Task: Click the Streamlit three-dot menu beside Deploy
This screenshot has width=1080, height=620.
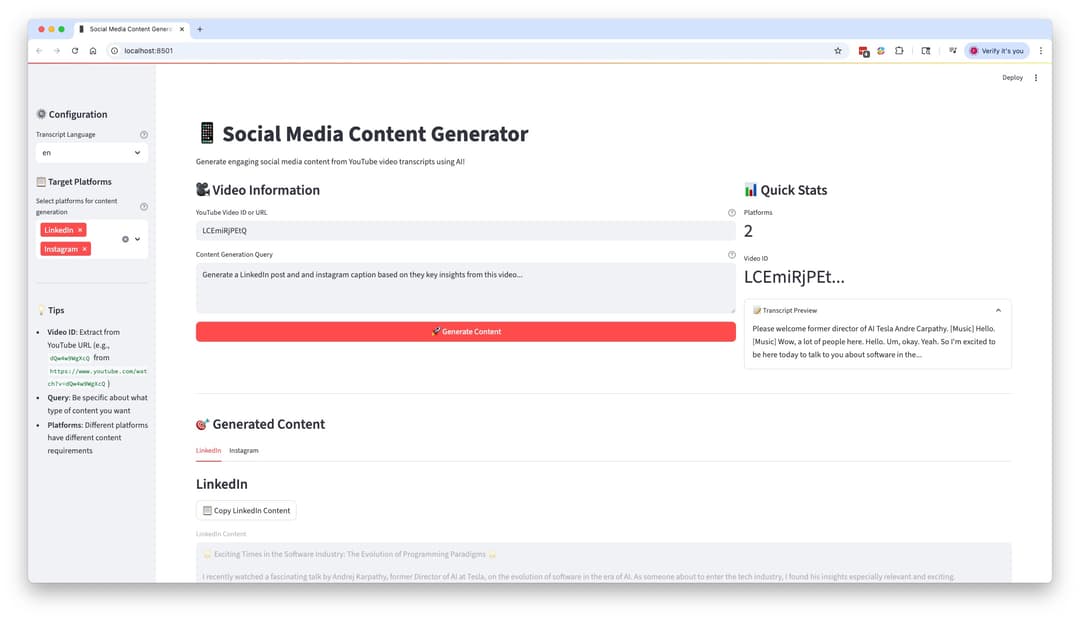Action: (1036, 78)
